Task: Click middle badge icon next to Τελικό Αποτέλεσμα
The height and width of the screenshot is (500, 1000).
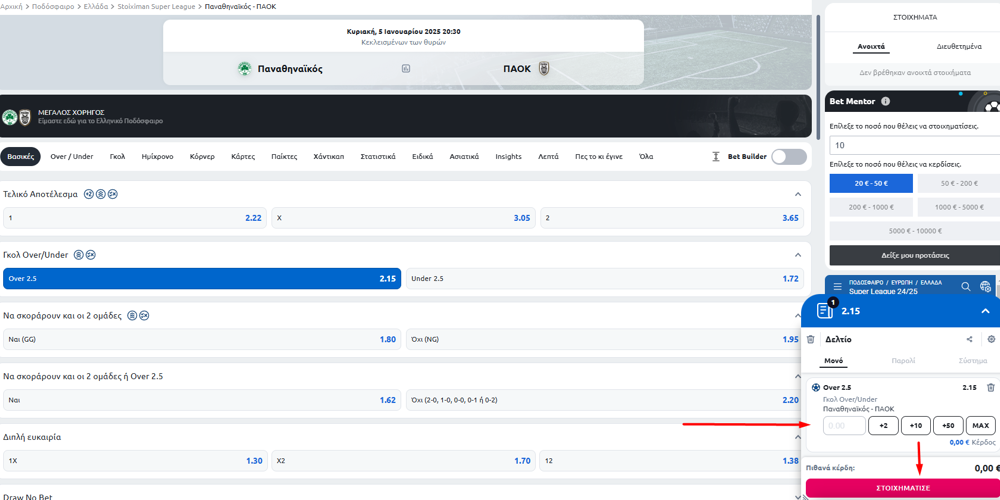Action: 101,194
